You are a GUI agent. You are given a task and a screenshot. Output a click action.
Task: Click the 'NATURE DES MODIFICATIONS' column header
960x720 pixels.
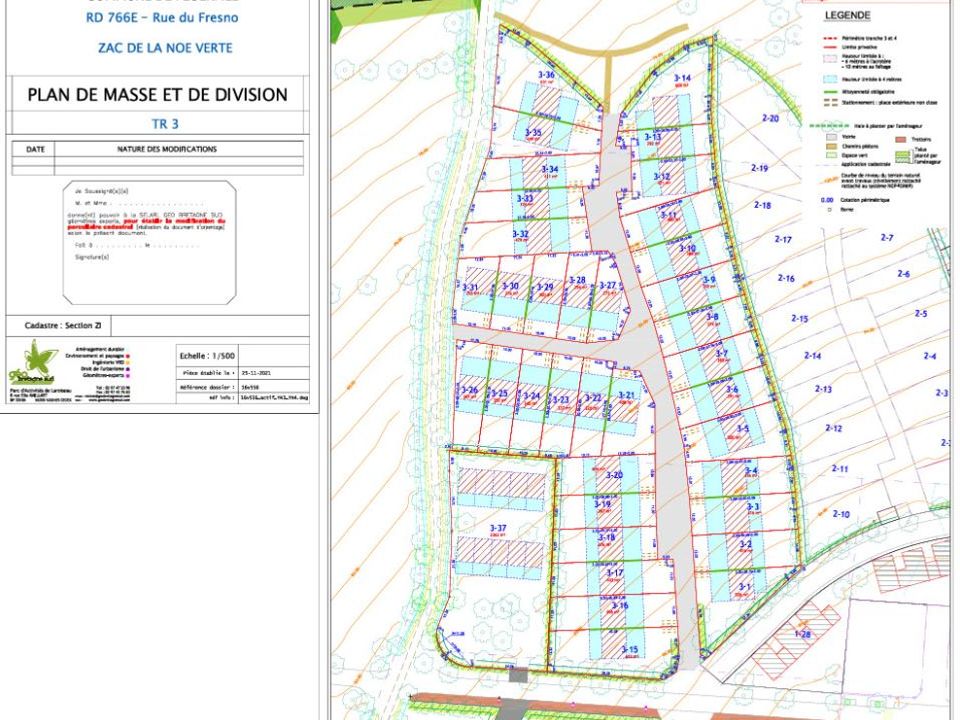[167, 149]
